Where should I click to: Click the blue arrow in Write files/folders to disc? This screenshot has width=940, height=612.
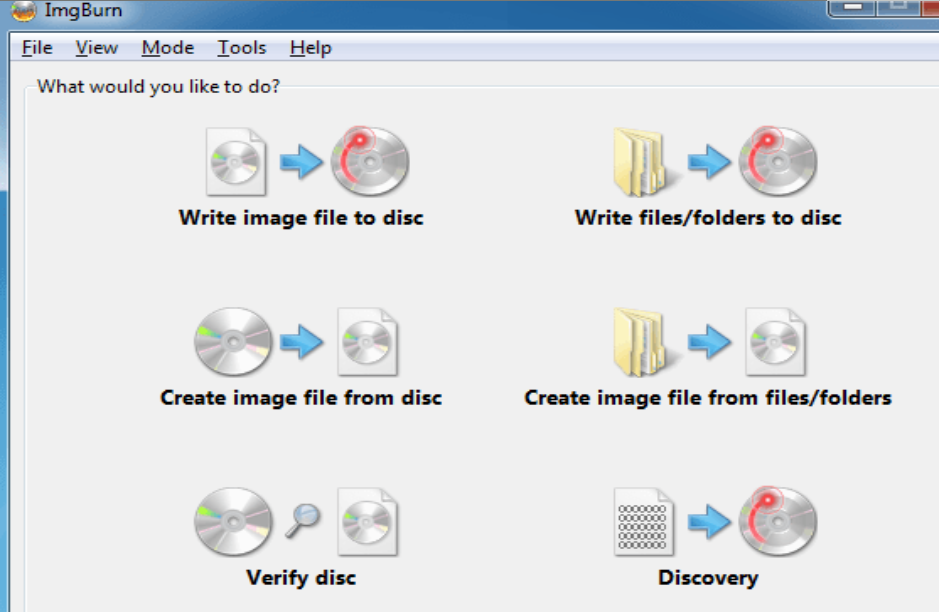coord(709,162)
